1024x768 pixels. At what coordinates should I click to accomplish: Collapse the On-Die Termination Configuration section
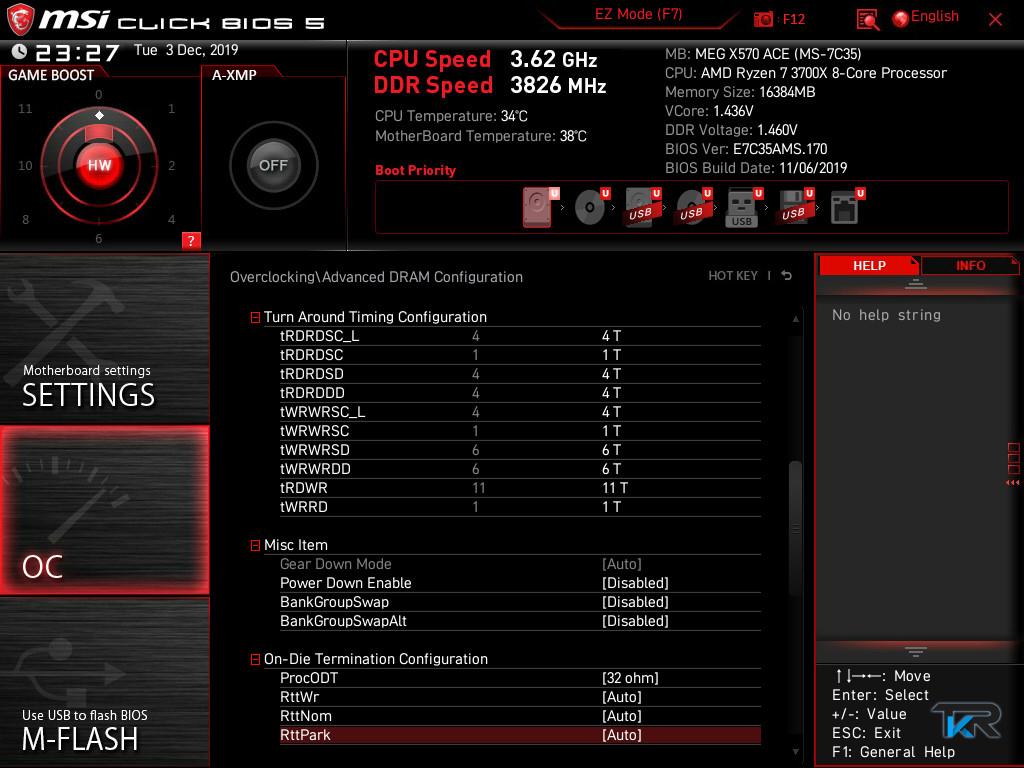pos(255,660)
